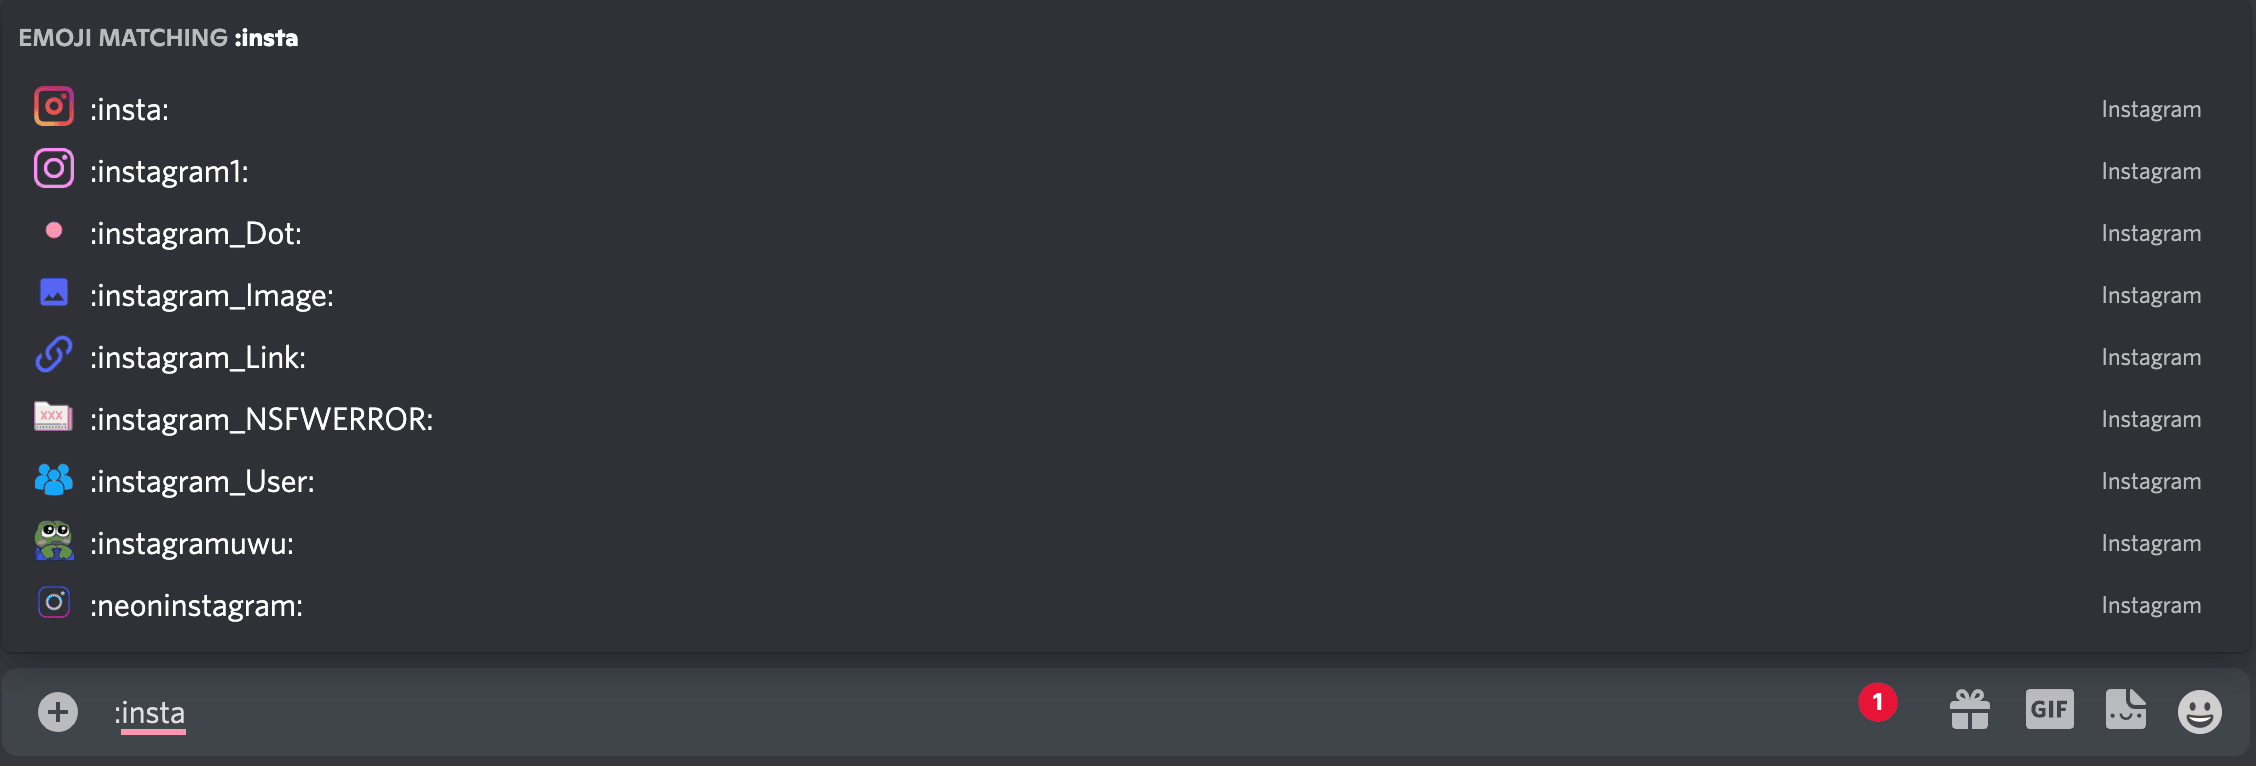Choose the instagram_Dot emoji suggestion
The width and height of the screenshot is (2256, 766).
pos(1125,233)
